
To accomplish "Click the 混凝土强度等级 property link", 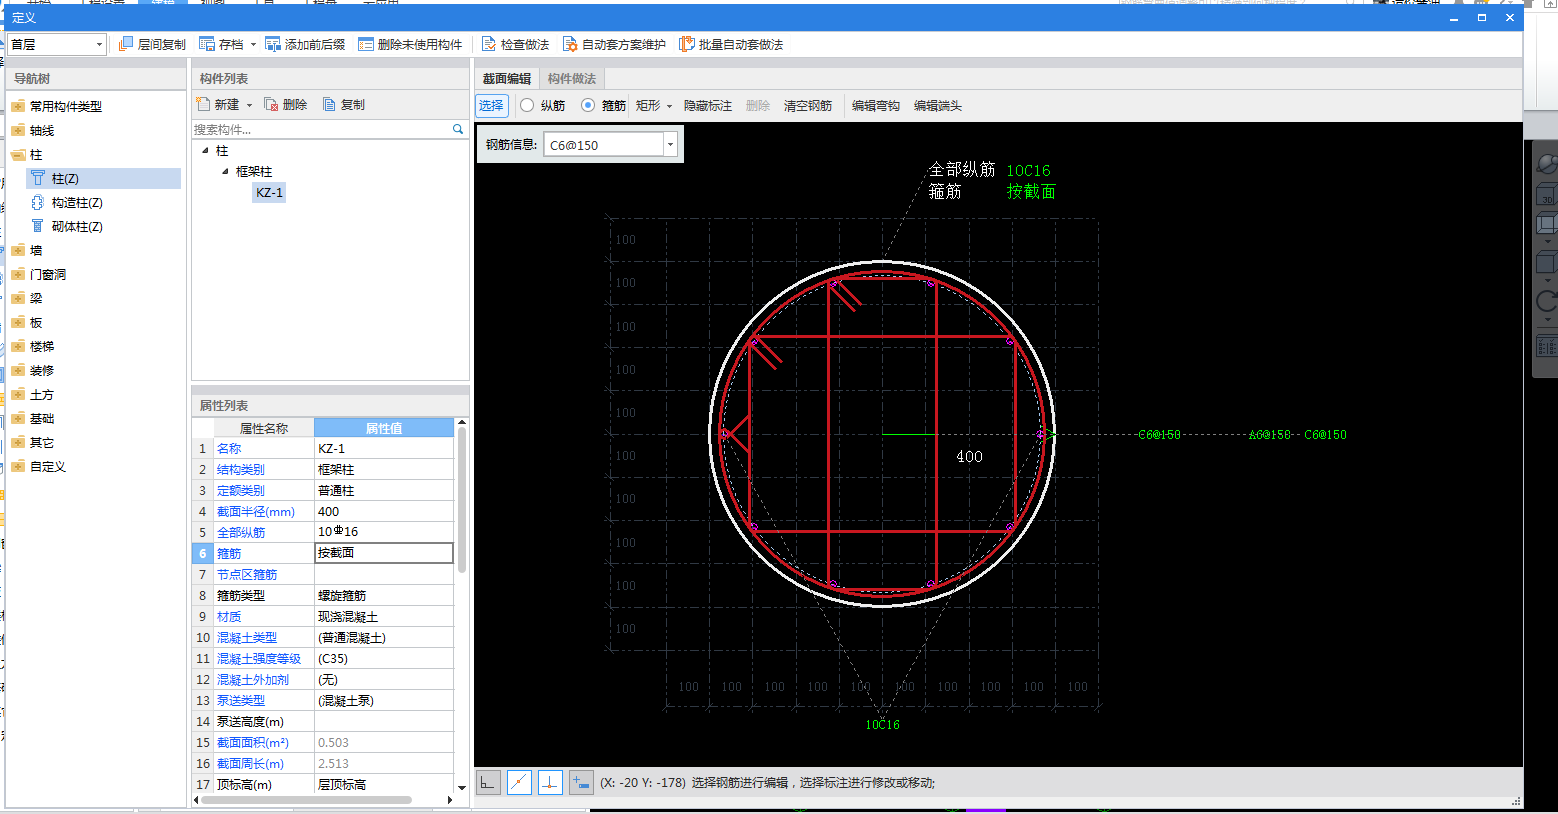I will 259,658.
